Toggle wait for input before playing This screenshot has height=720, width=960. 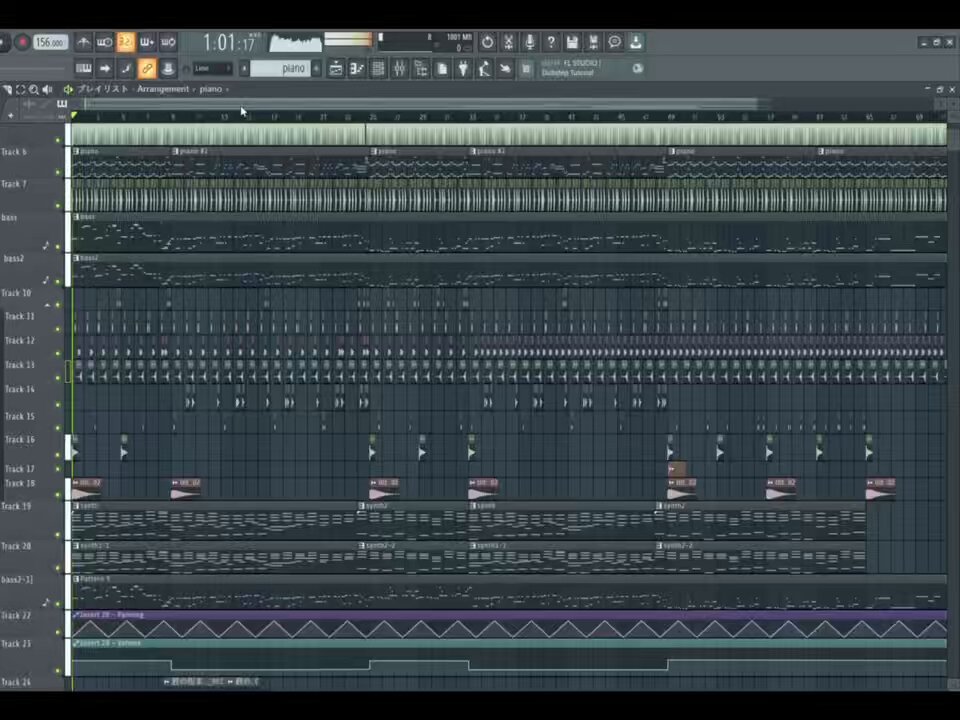coord(104,42)
